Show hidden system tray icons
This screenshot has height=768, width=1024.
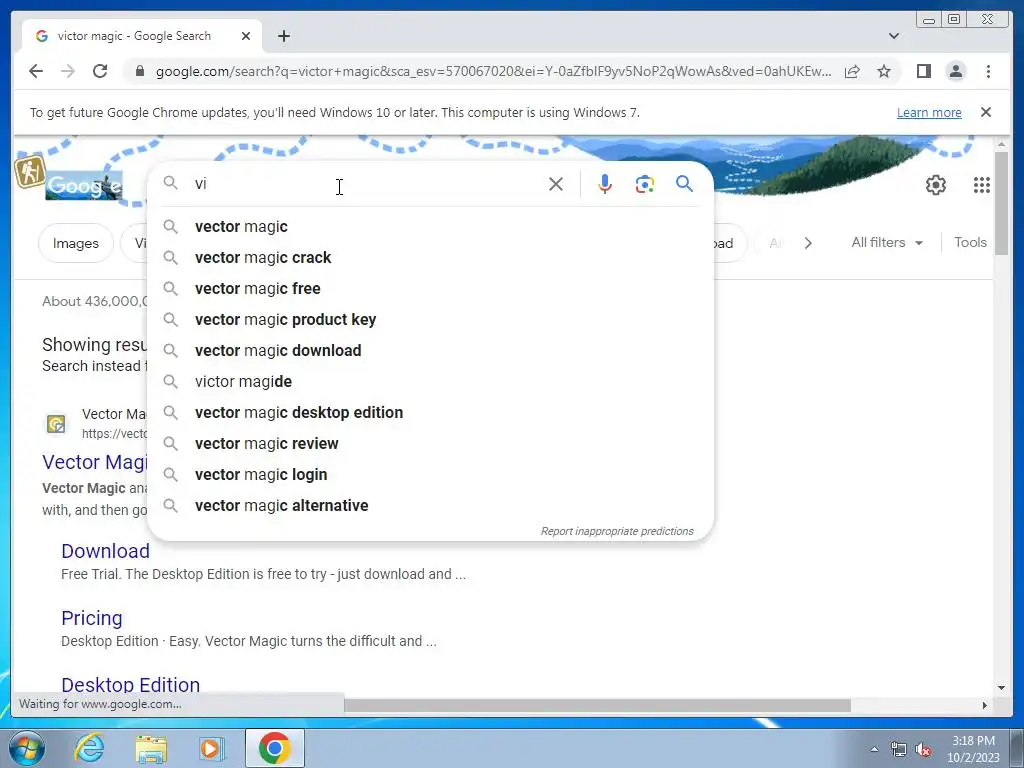click(x=874, y=749)
